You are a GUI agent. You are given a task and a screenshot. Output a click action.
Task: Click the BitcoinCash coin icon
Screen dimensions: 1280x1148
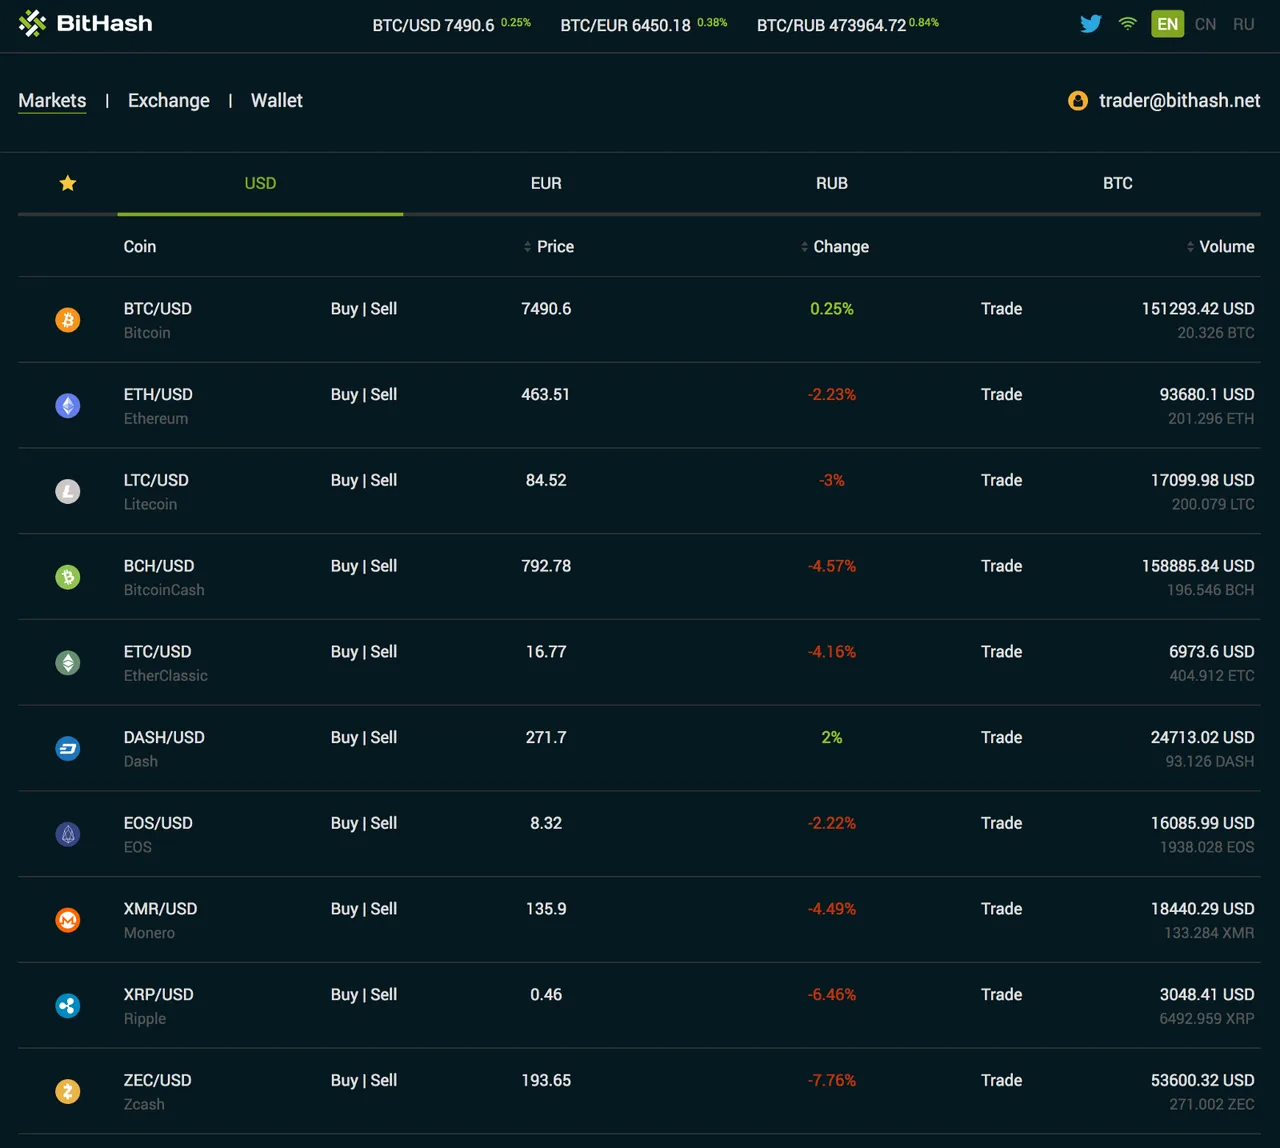pos(67,577)
